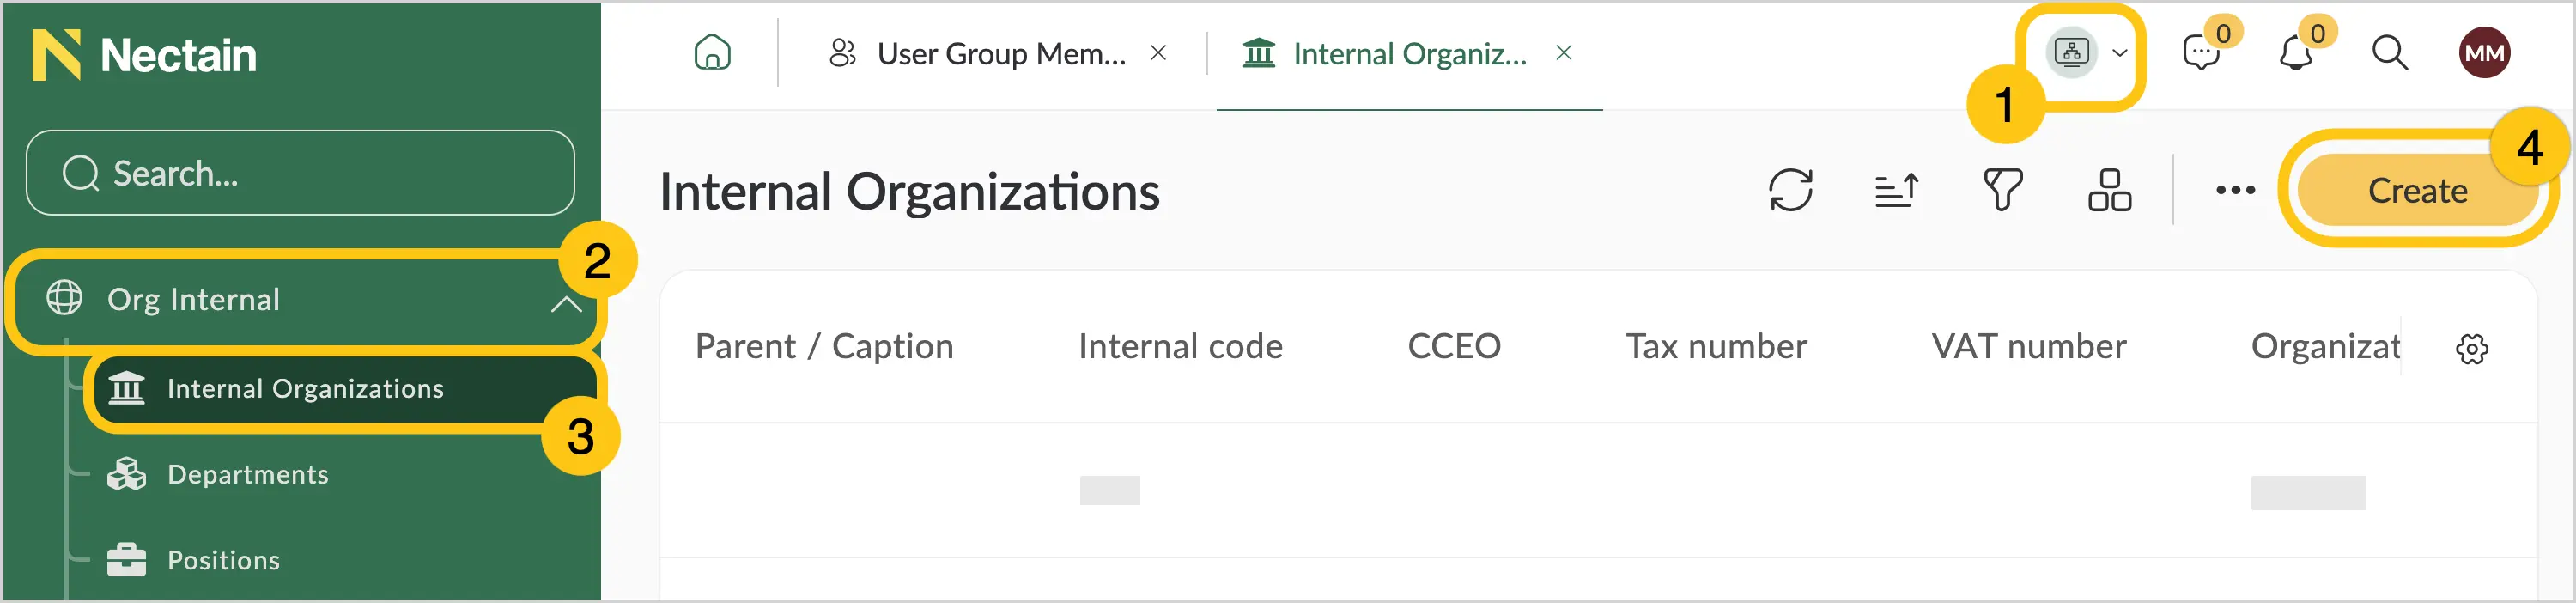Focus the sidebar Search field
The height and width of the screenshot is (603, 2576).
[x=300, y=173]
